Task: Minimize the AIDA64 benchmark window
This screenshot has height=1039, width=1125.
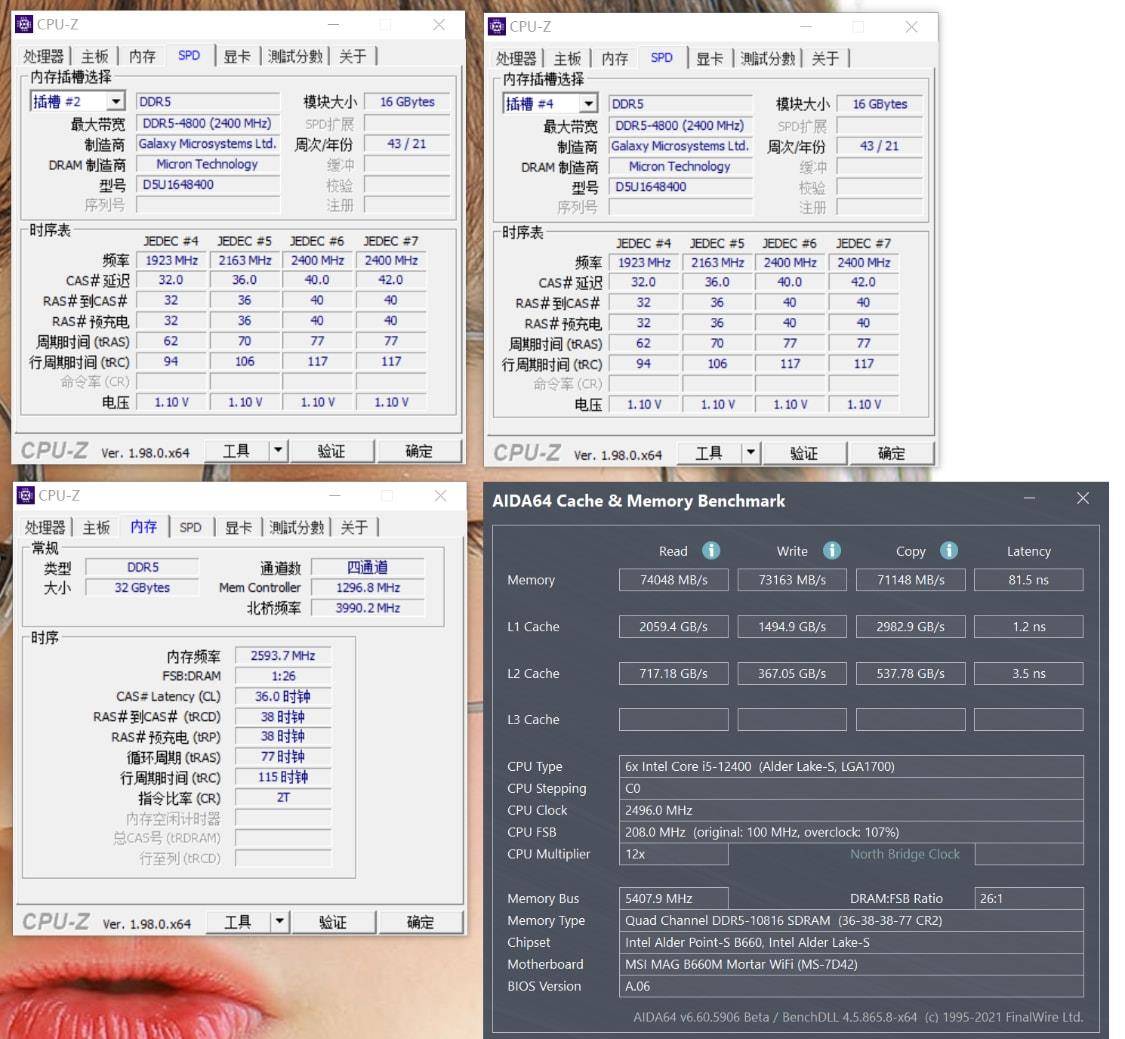Action: point(1029,499)
